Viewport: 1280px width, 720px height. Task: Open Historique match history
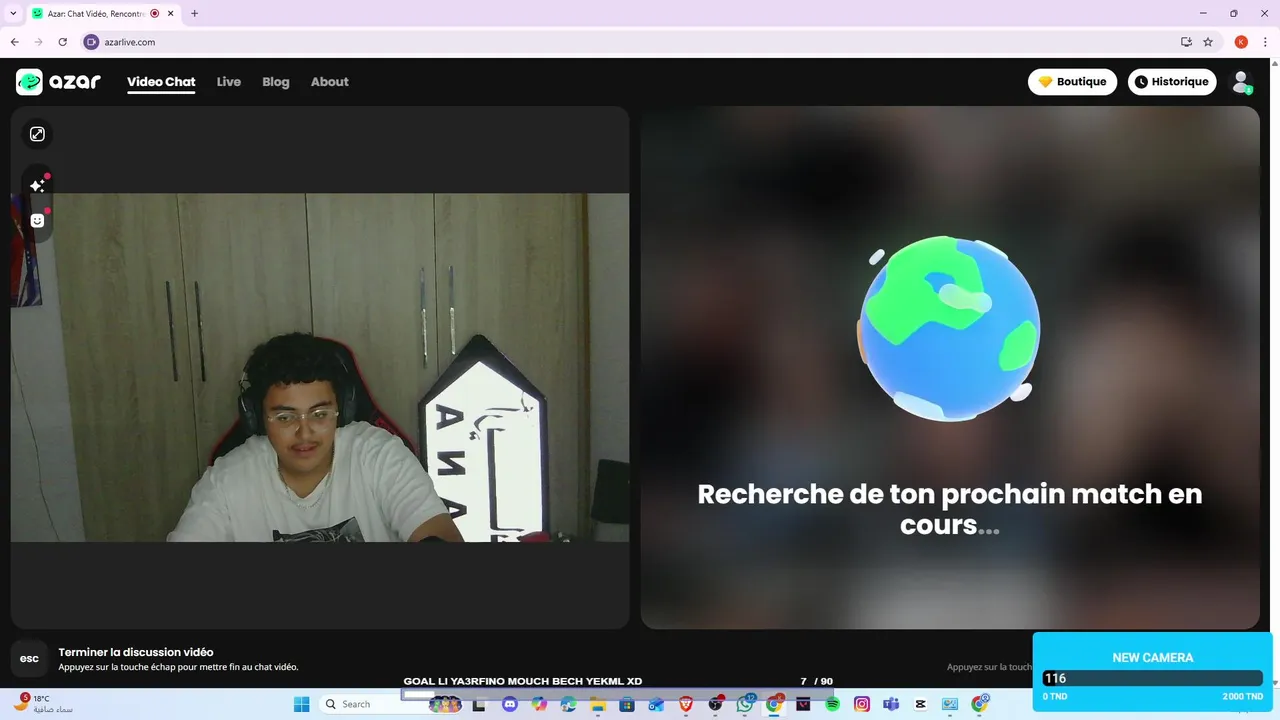(1172, 82)
